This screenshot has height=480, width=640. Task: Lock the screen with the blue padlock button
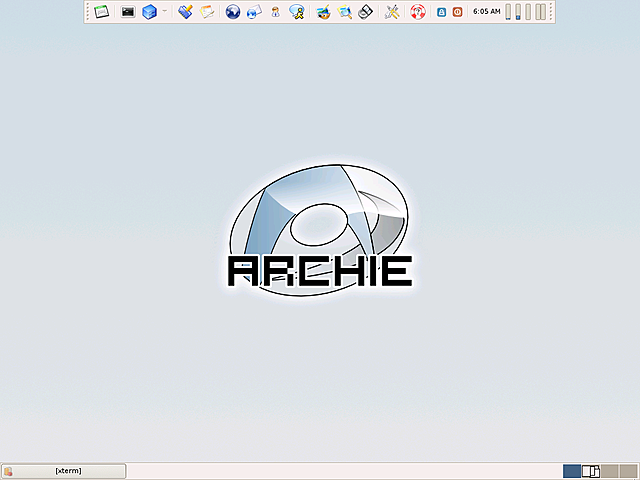pyautogui.click(x=441, y=12)
